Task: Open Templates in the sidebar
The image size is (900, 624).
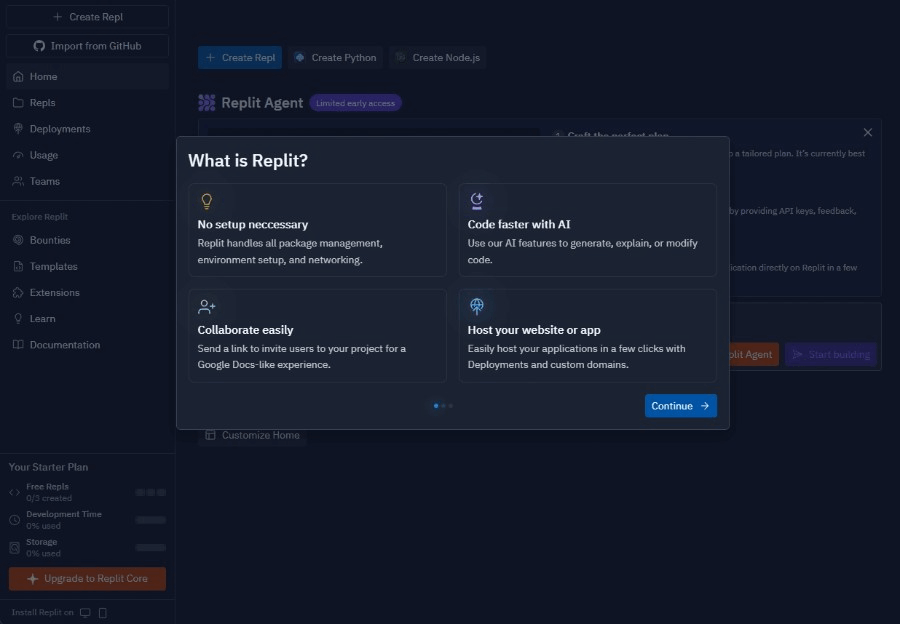Action: click(x=87, y=266)
